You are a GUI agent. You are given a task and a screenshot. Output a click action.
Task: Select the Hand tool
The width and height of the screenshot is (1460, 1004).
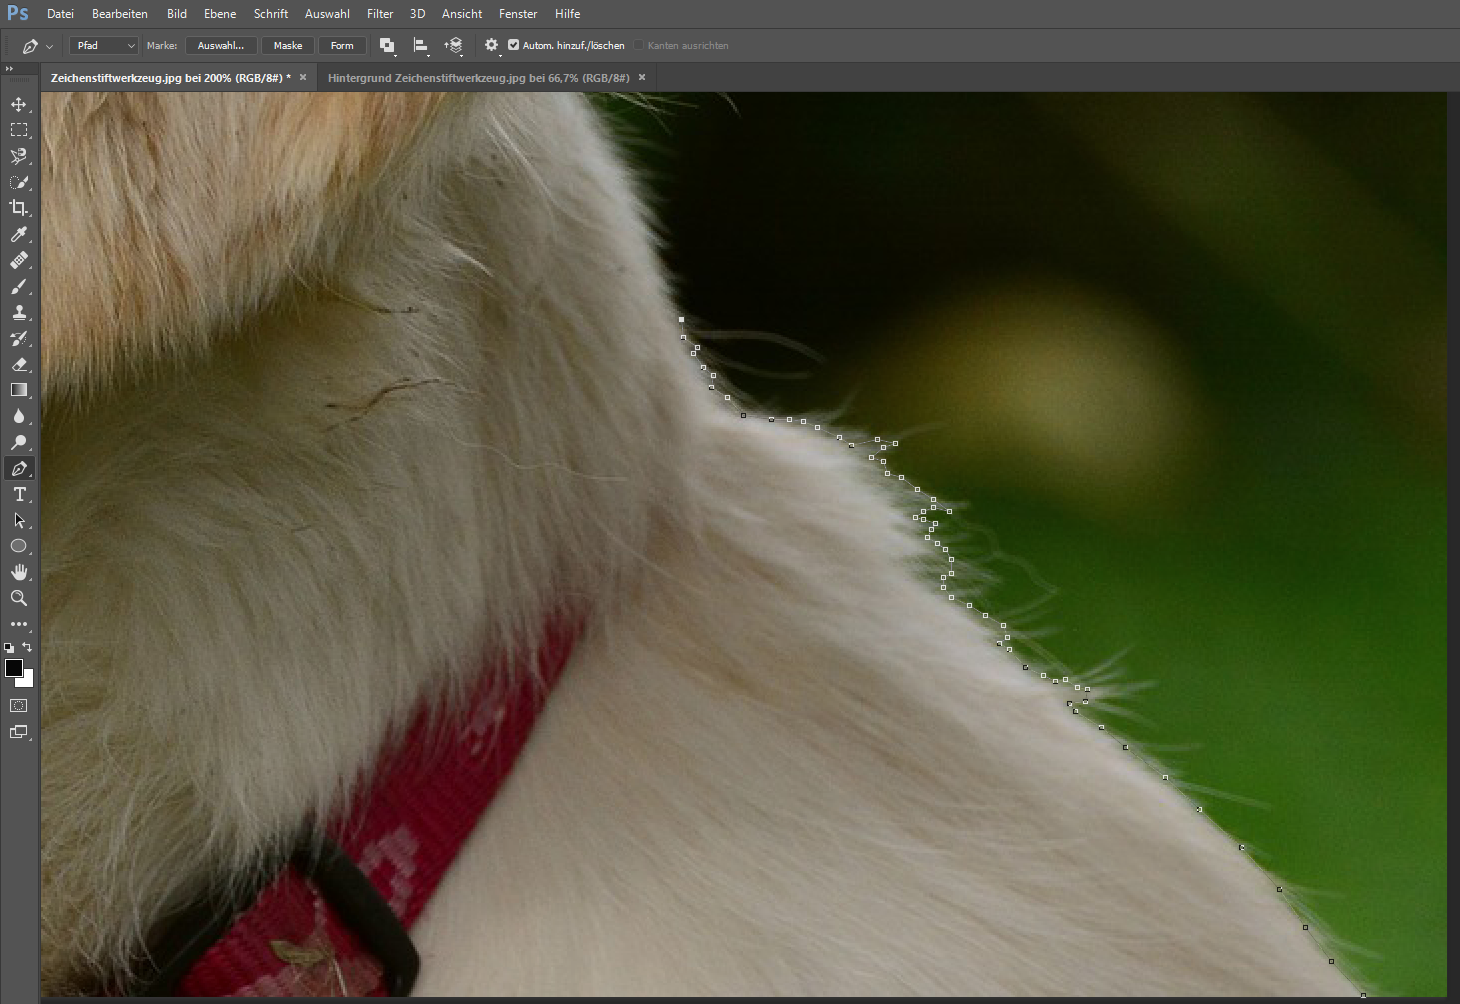tap(18, 572)
